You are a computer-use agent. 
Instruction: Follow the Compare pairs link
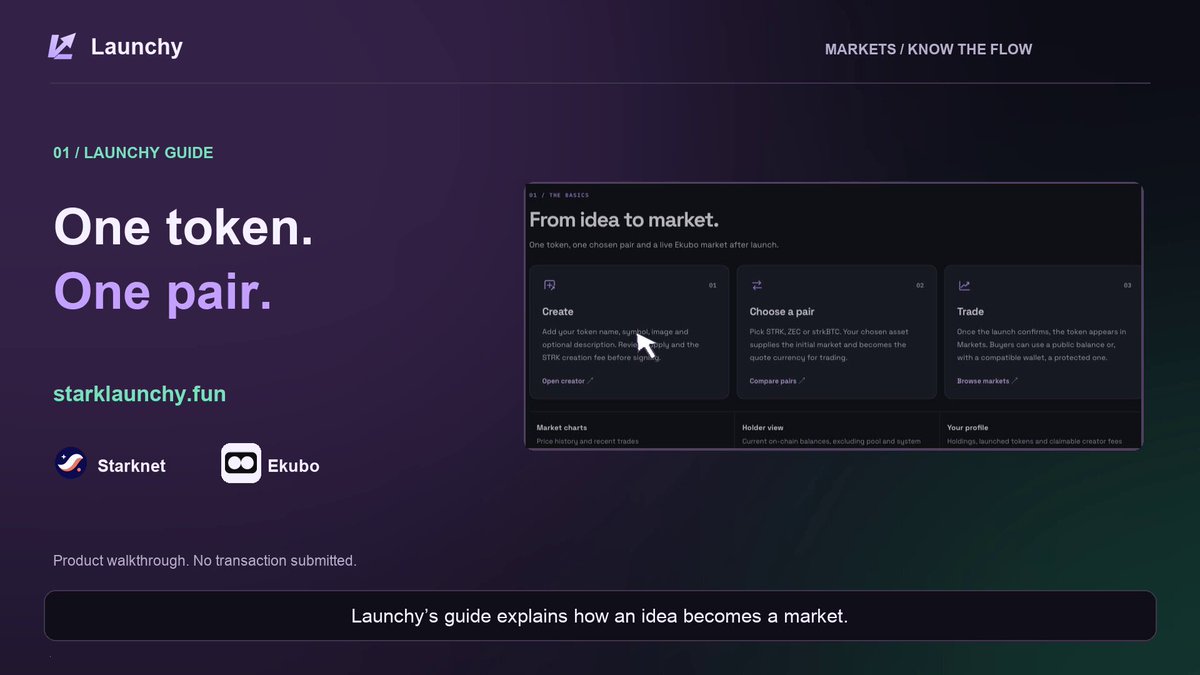point(778,381)
